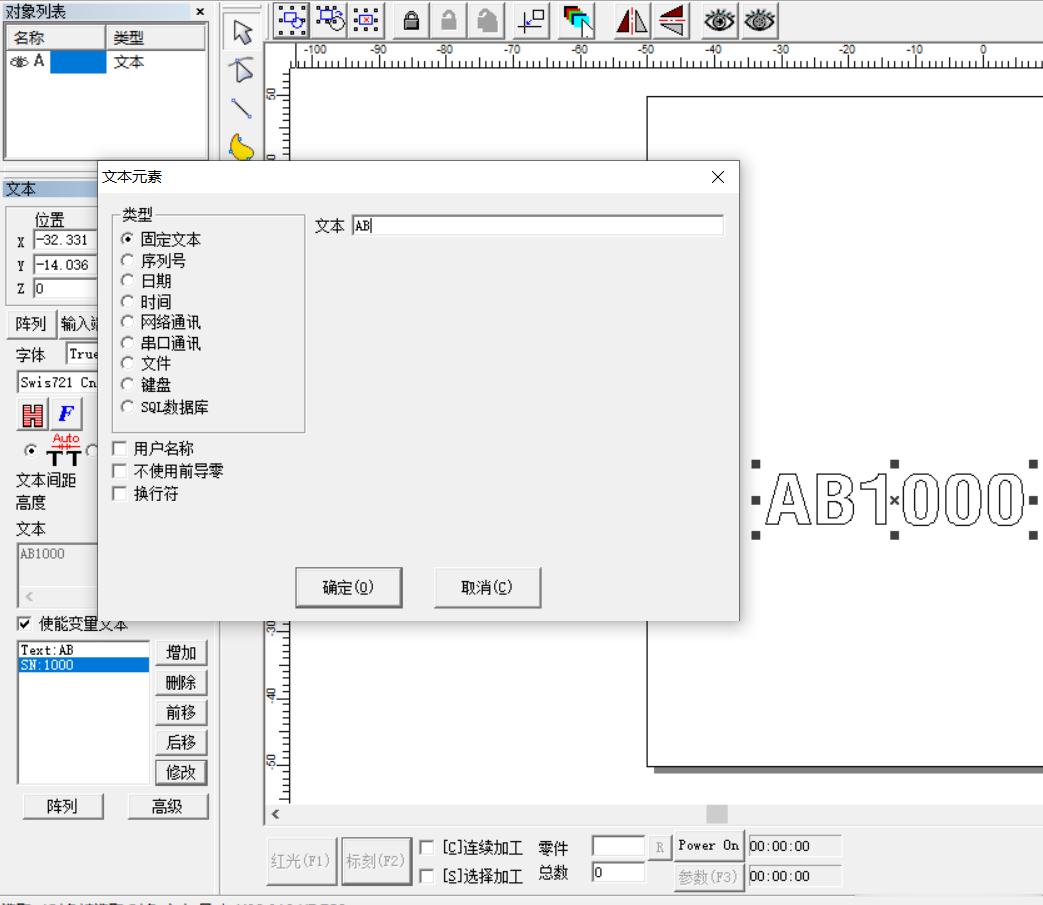Mirror object vertically
The height and width of the screenshot is (905, 1043).
click(x=672, y=21)
